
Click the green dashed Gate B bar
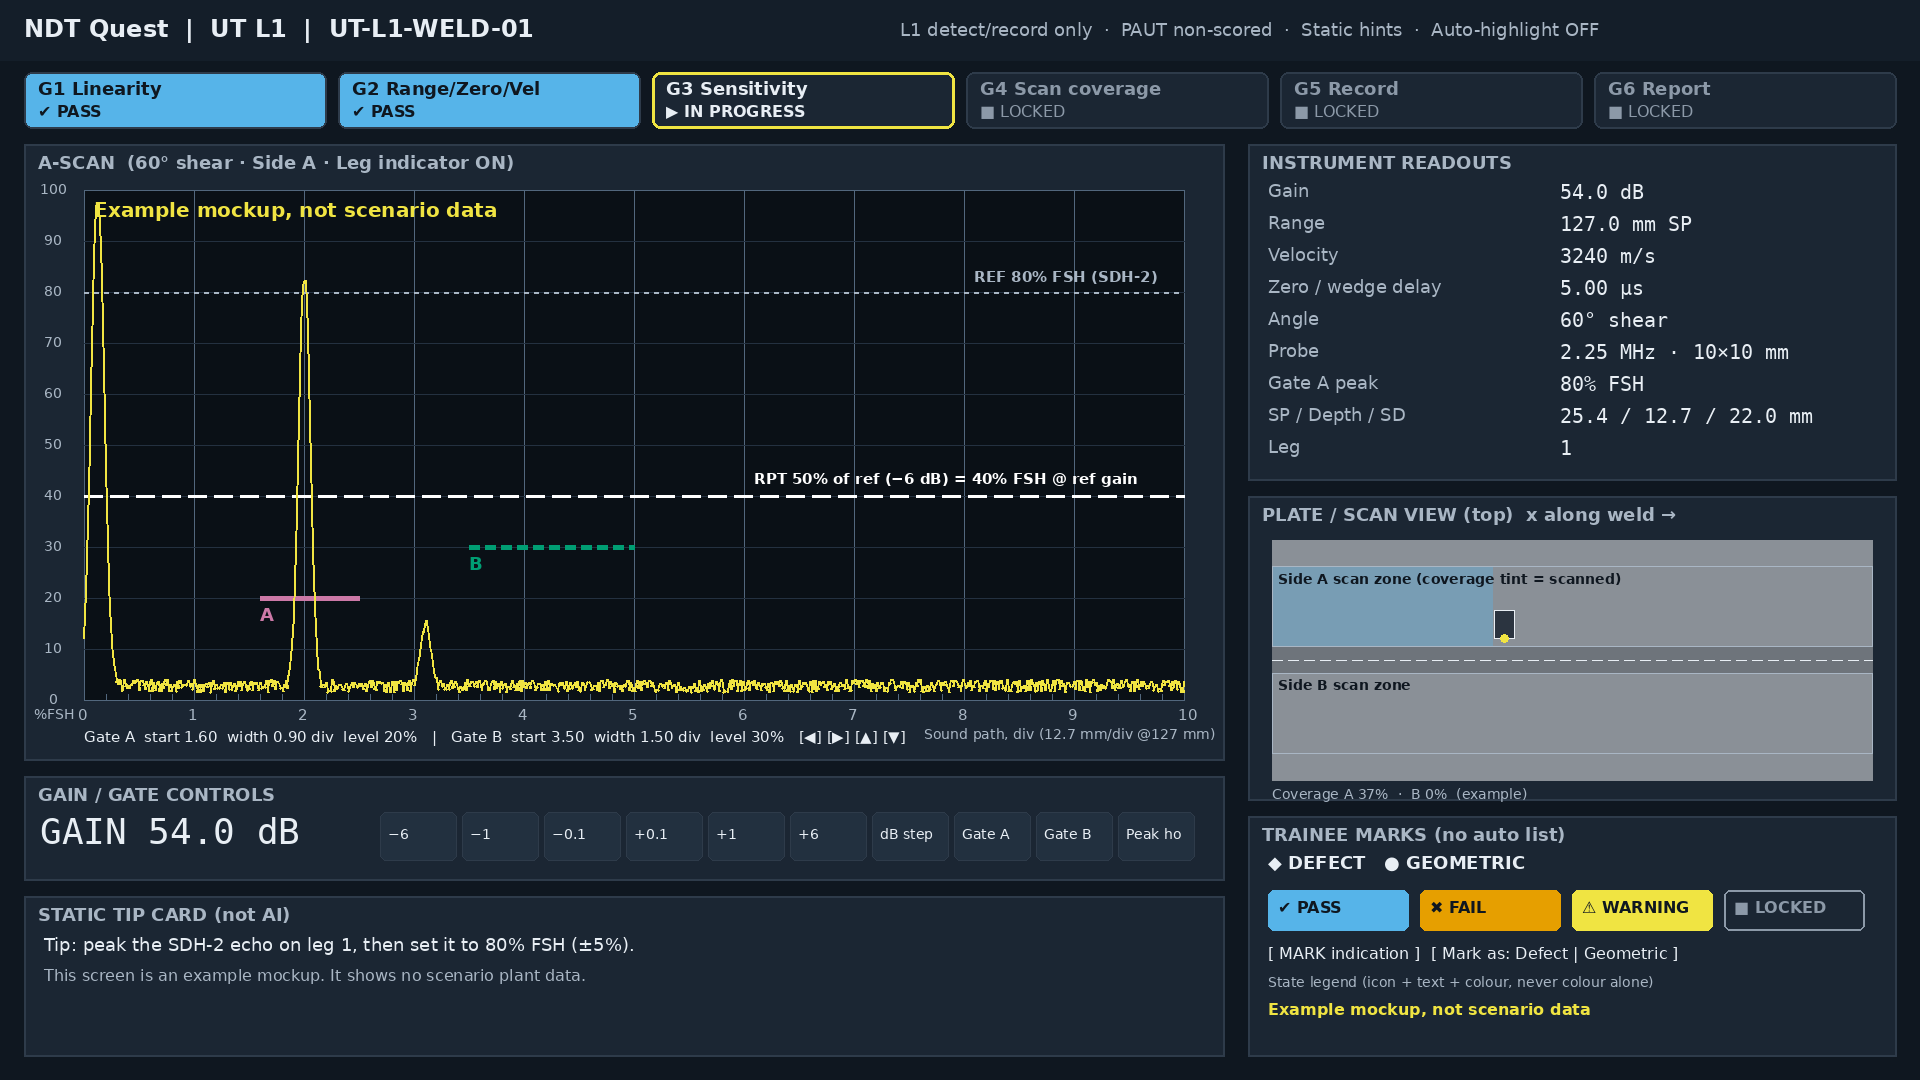tap(552, 547)
